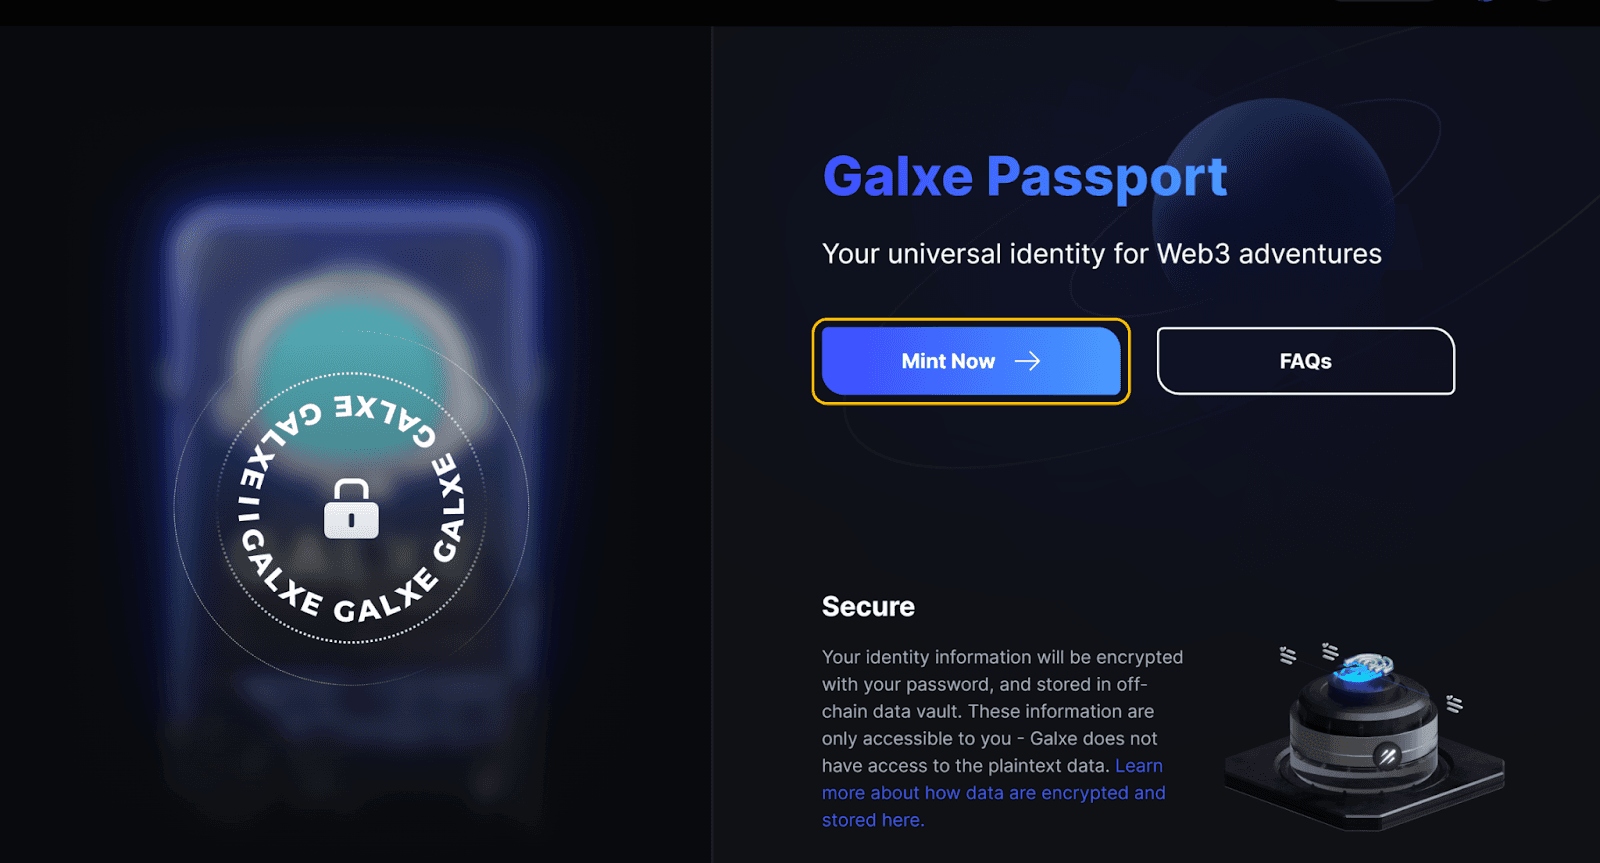Click the white padlock icon

351,509
